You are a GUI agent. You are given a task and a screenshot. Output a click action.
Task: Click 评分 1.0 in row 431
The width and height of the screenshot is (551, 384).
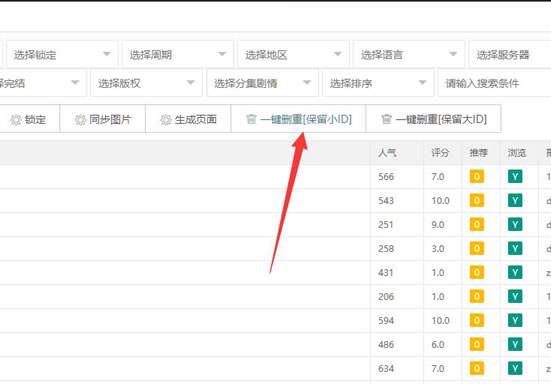[x=438, y=273]
